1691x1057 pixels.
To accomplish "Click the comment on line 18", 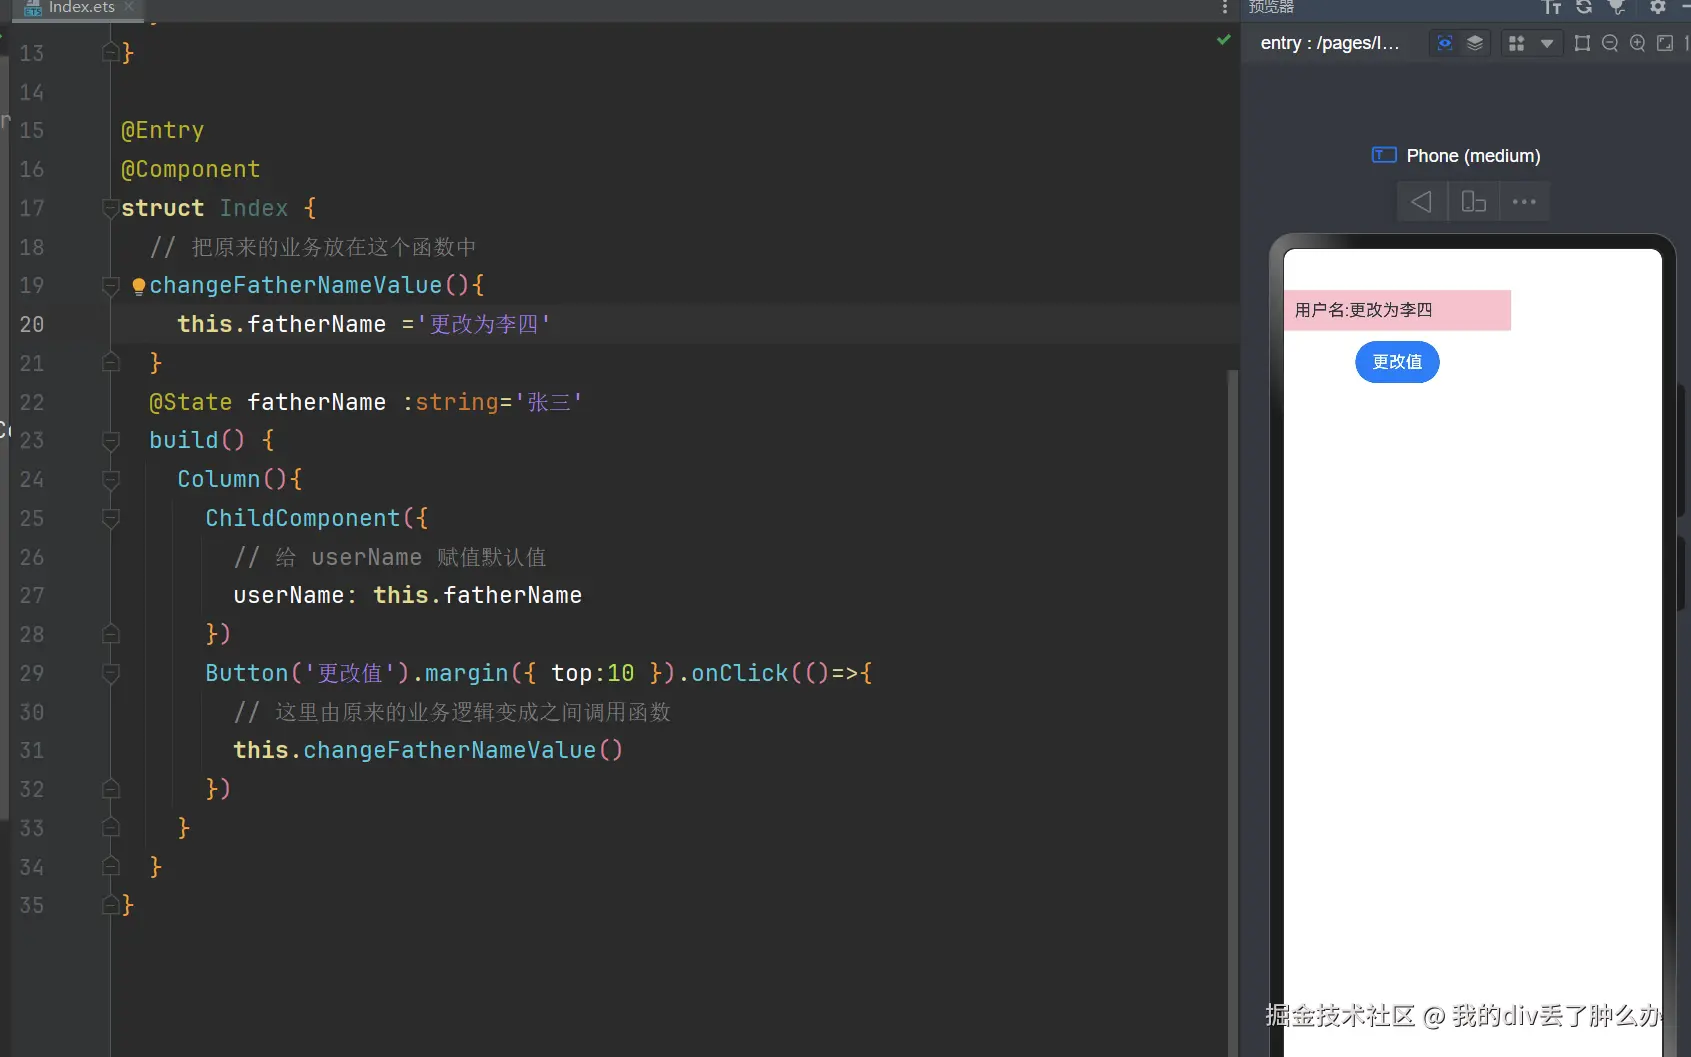I will (x=313, y=247).
